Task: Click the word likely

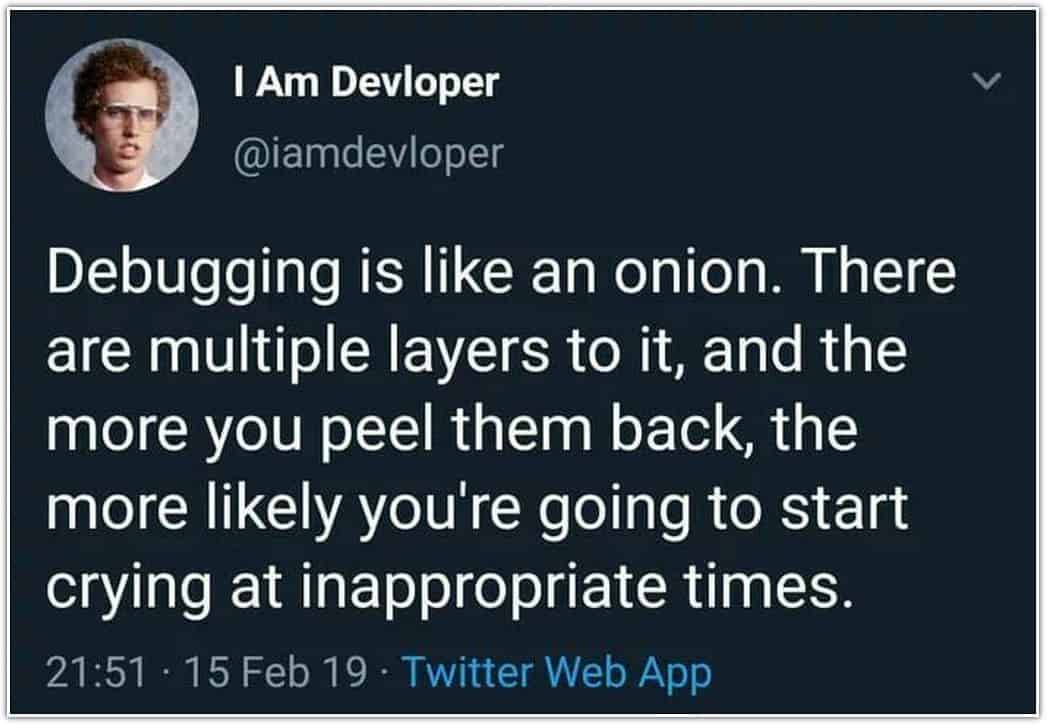Action: [274, 509]
